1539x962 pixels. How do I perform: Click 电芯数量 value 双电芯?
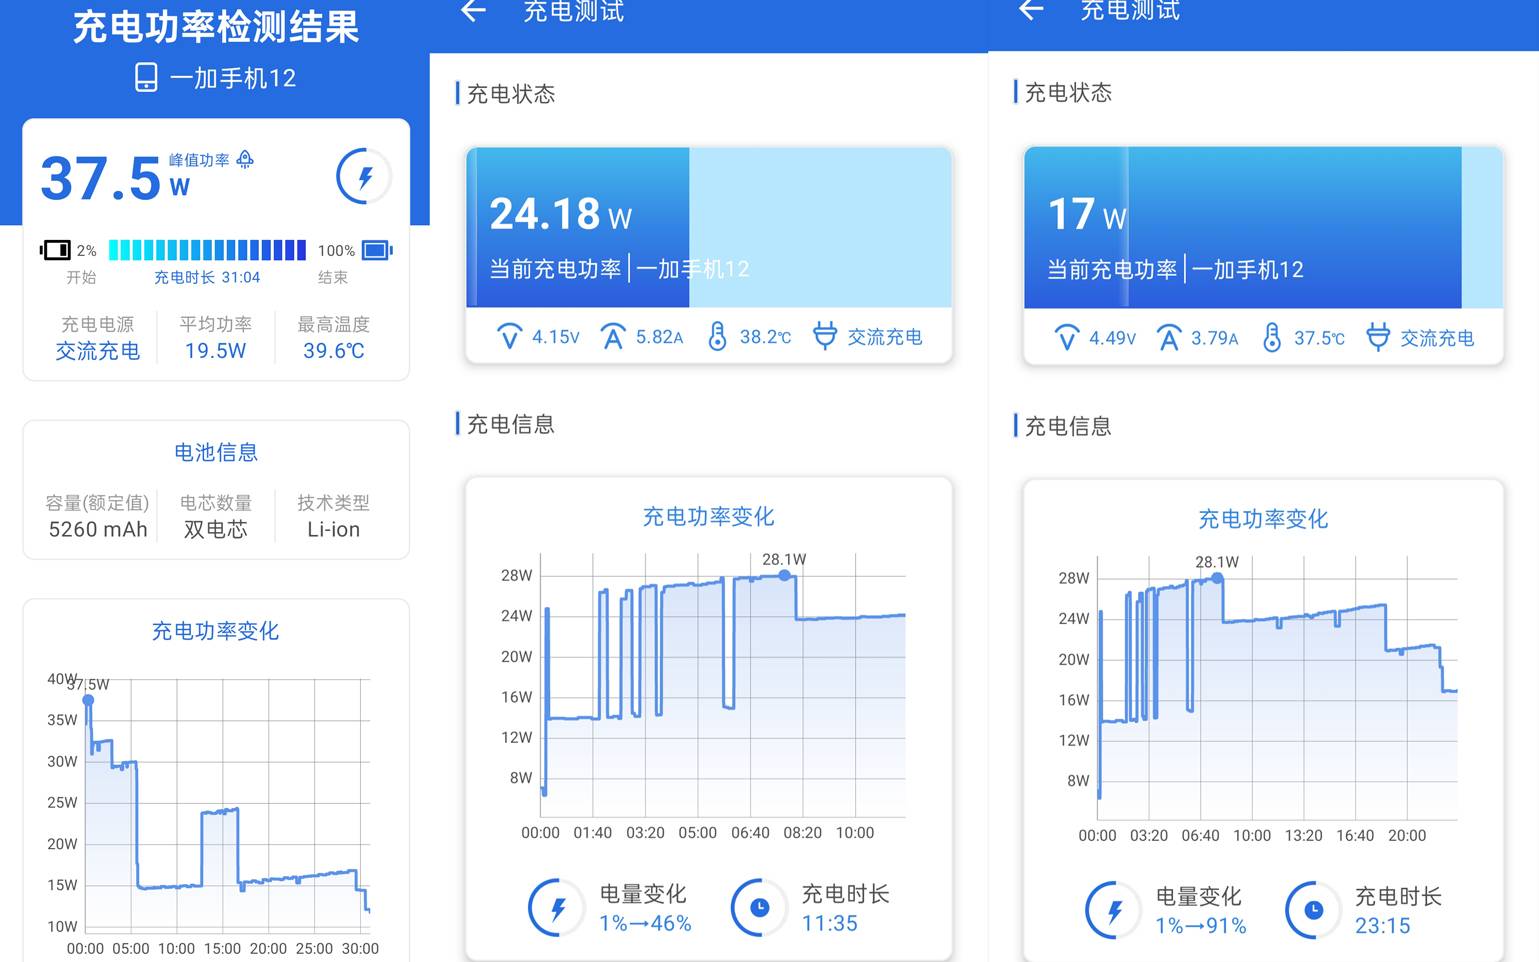click(x=216, y=530)
